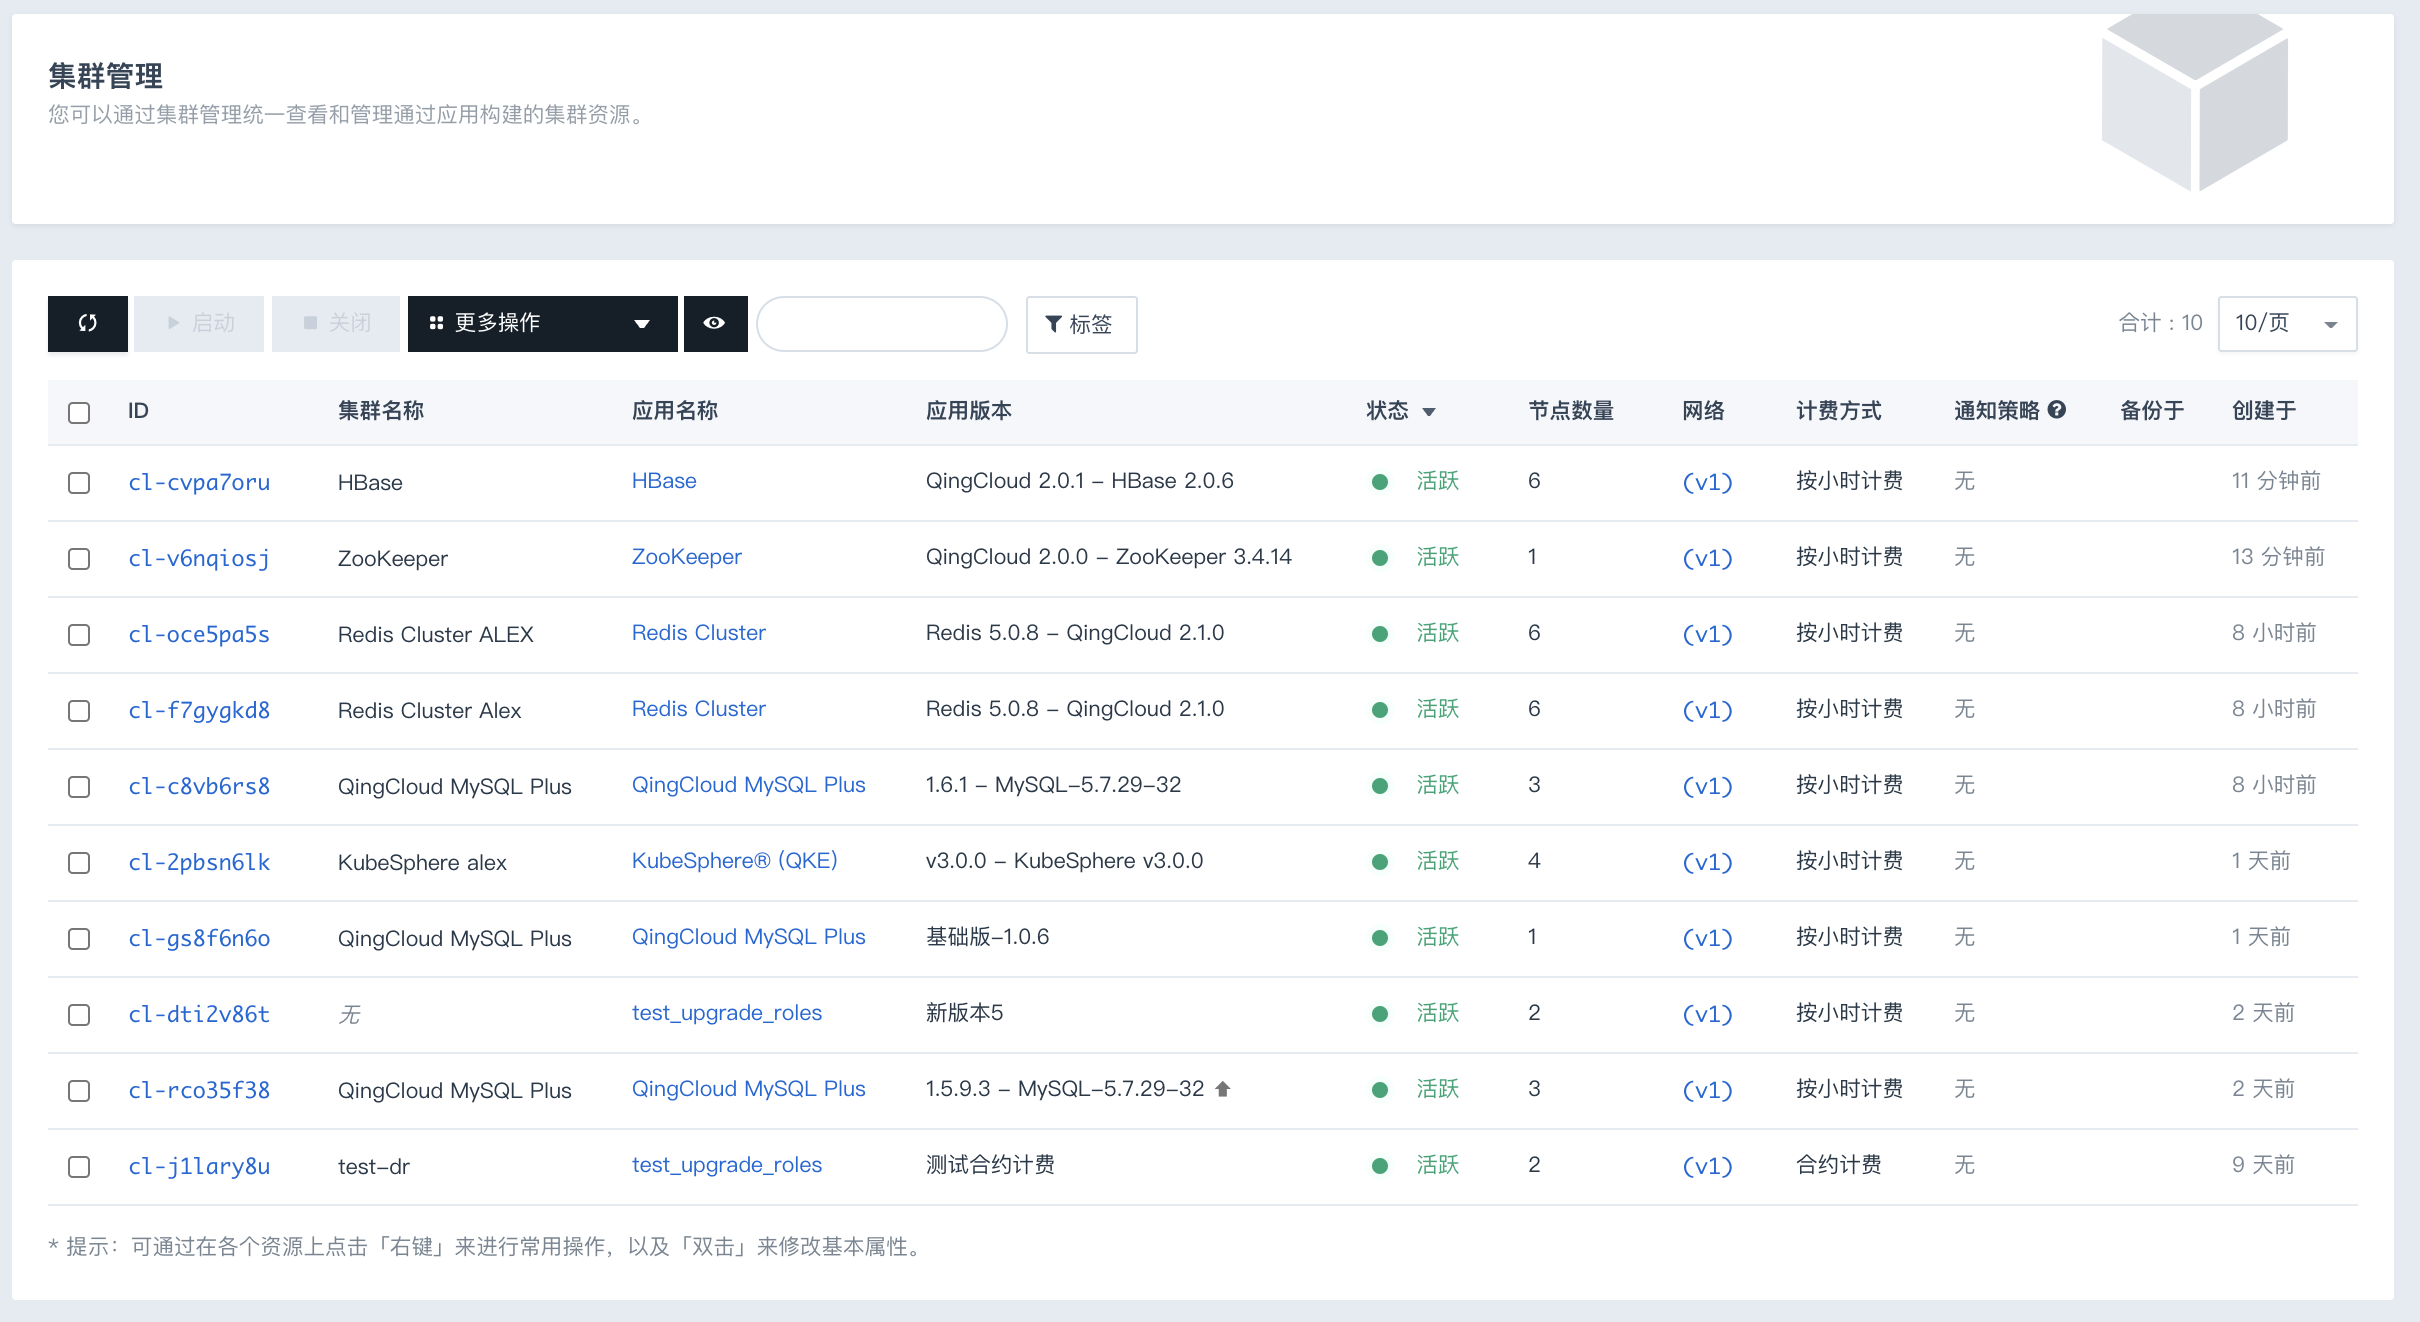Open cluster ID cl-cvpa7oru
The height and width of the screenshot is (1322, 2420).
(x=199, y=482)
